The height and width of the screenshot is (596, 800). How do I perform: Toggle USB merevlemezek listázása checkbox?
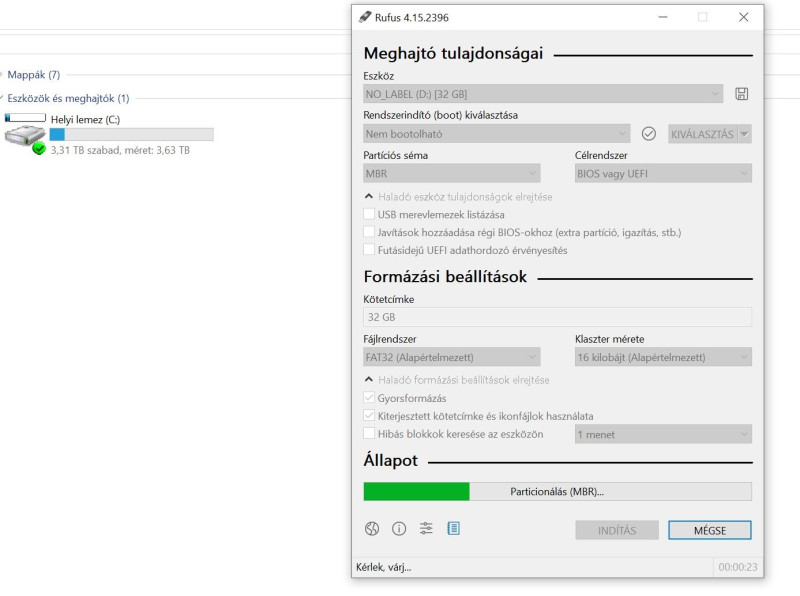[x=369, y=214]
